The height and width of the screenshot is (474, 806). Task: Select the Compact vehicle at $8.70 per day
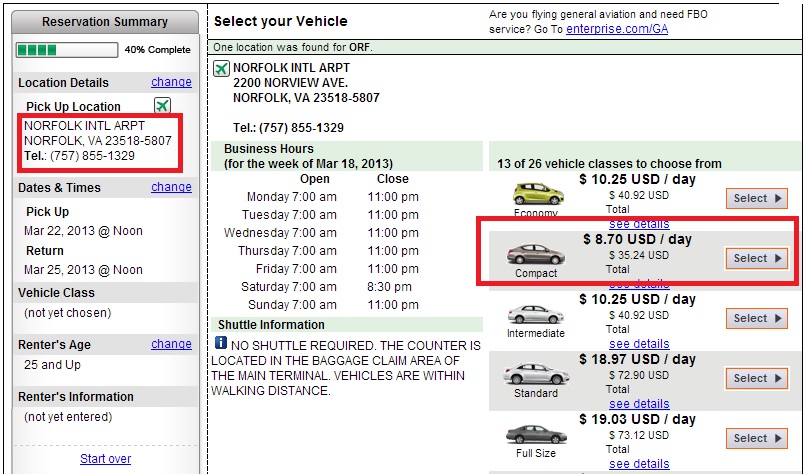coord(757,258)
